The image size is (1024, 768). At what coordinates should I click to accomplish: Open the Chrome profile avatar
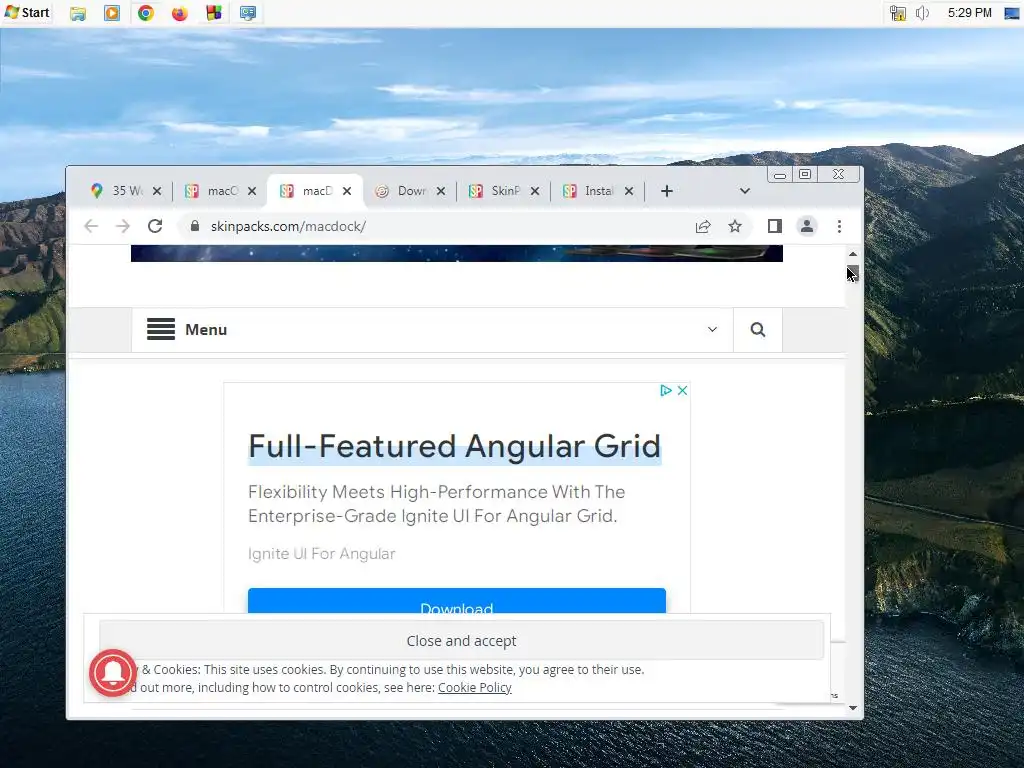[x=807, y=226]
